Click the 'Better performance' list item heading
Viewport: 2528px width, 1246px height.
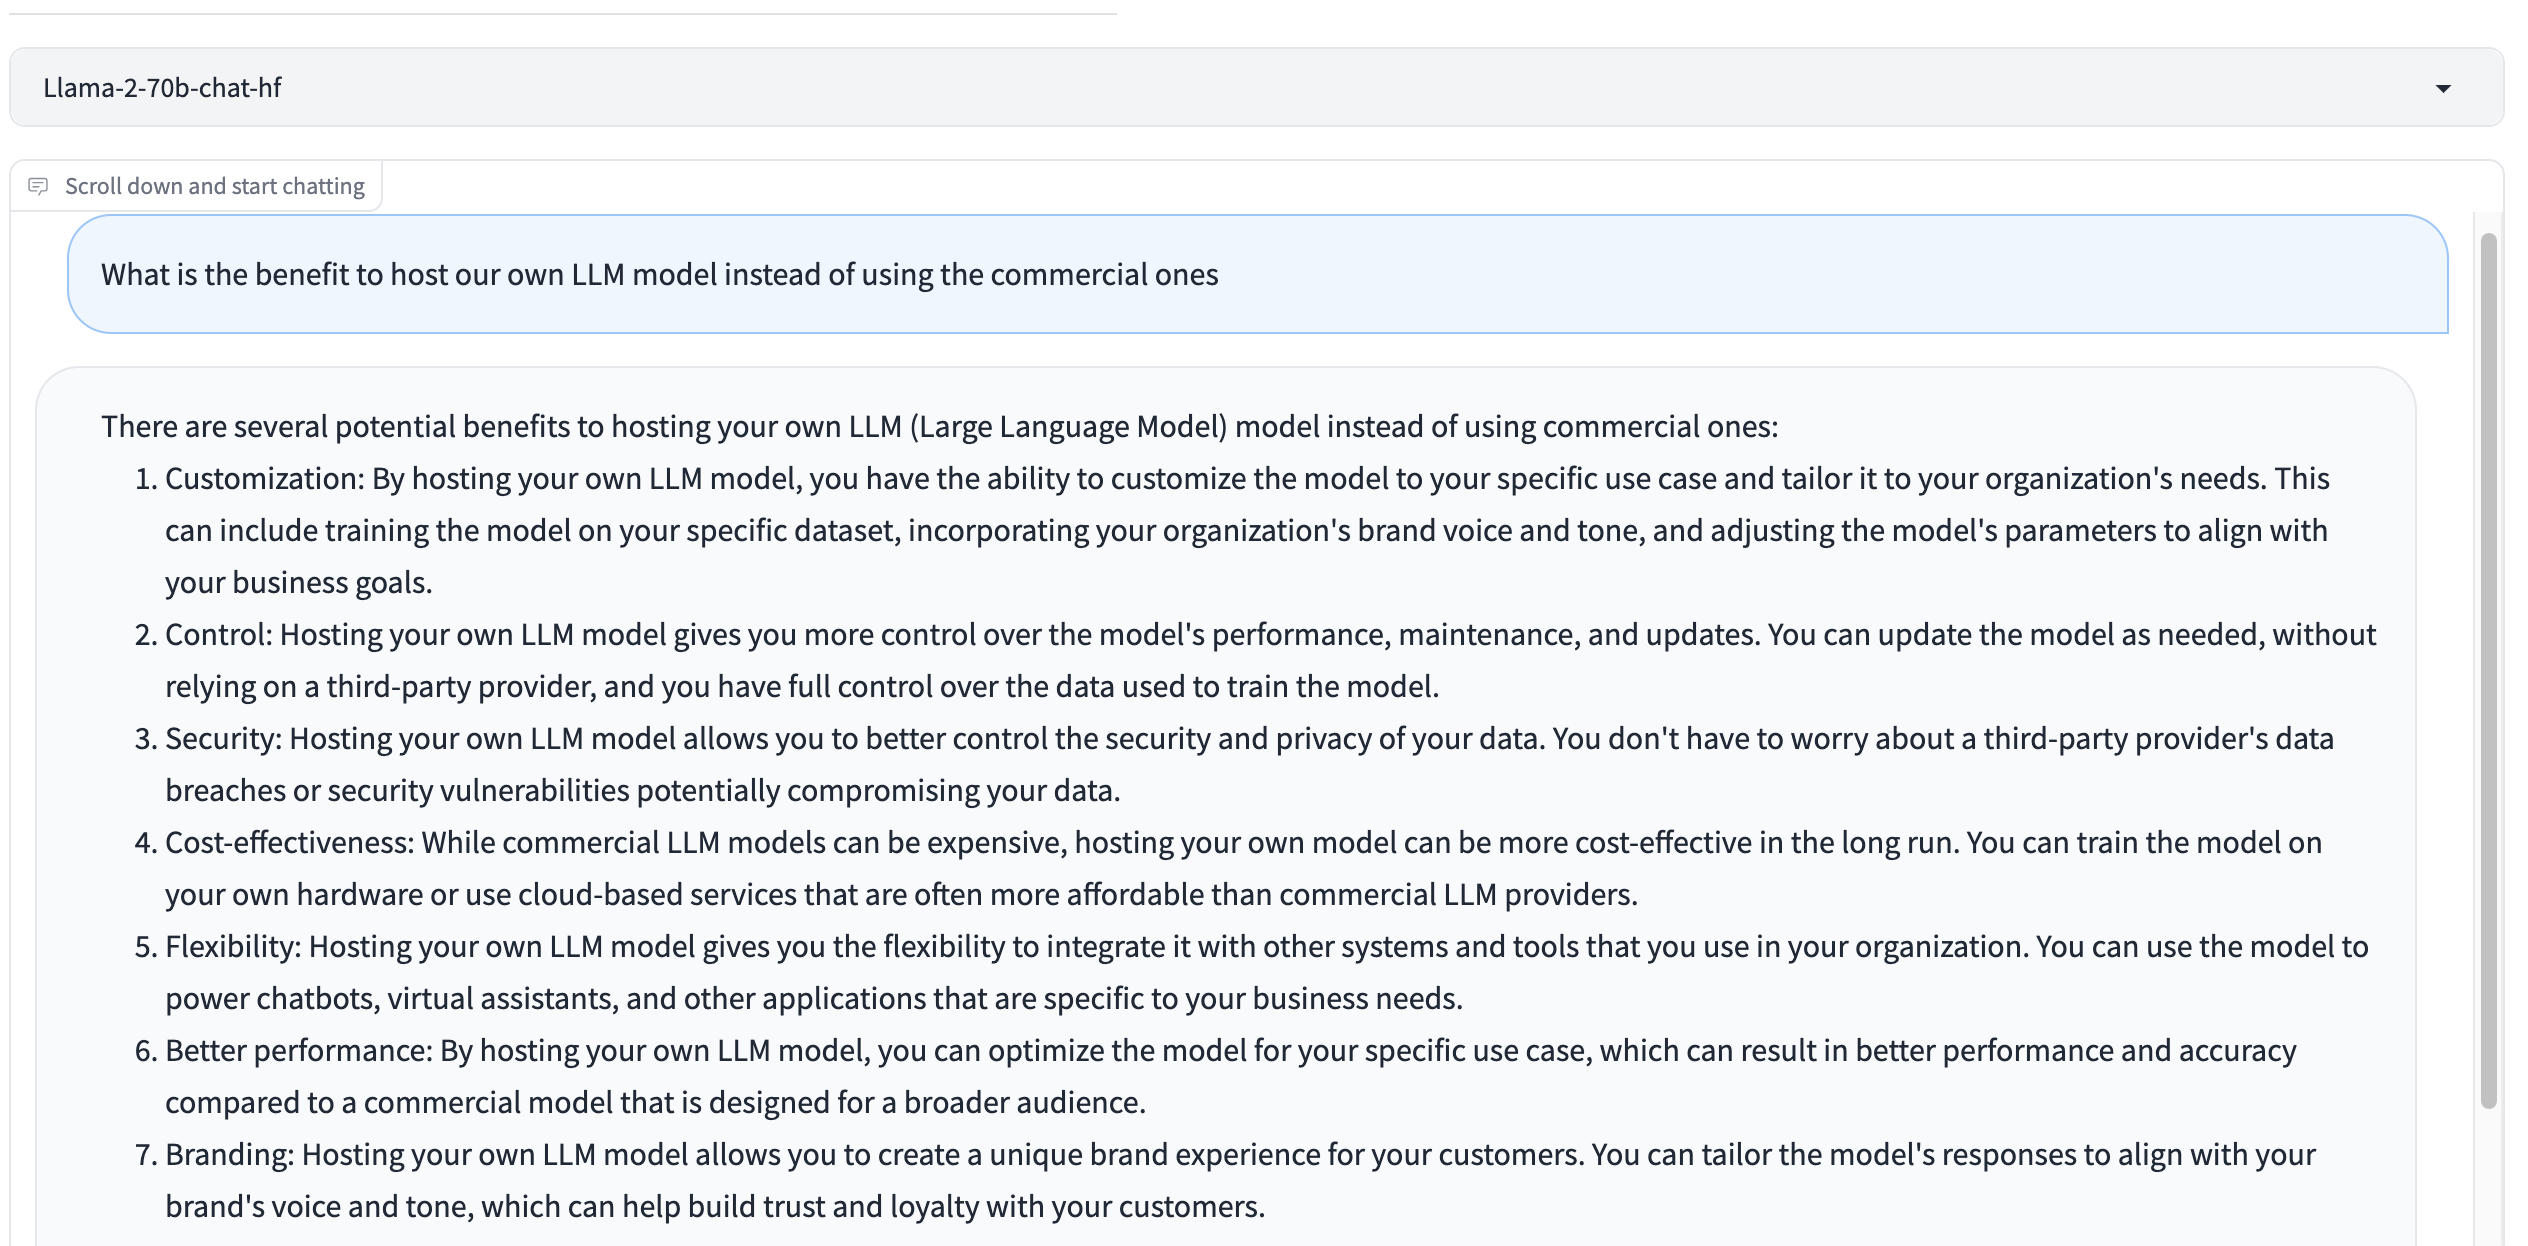298,1051
